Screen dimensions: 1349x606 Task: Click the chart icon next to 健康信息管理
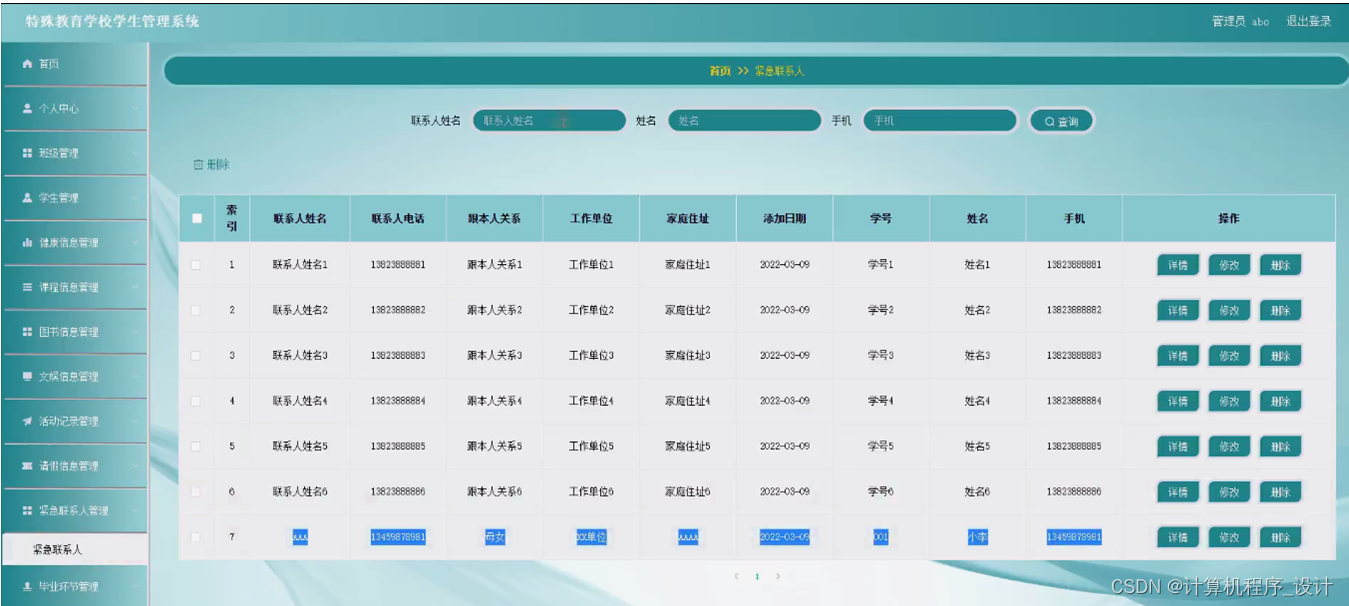tap(28, 243)
